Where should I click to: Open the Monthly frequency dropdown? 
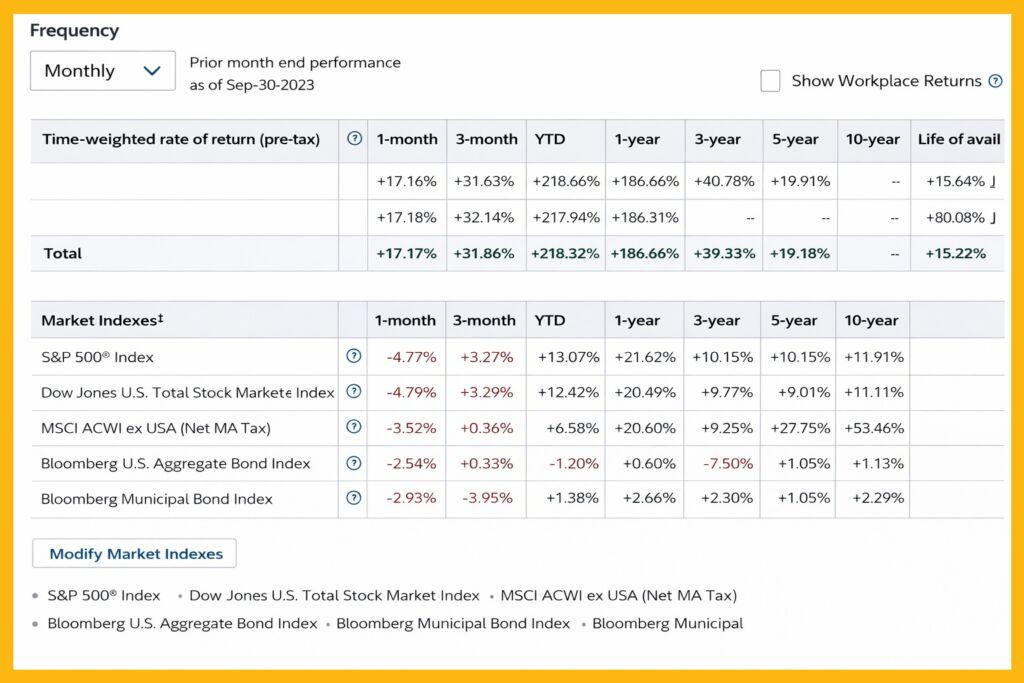(103, 71)
